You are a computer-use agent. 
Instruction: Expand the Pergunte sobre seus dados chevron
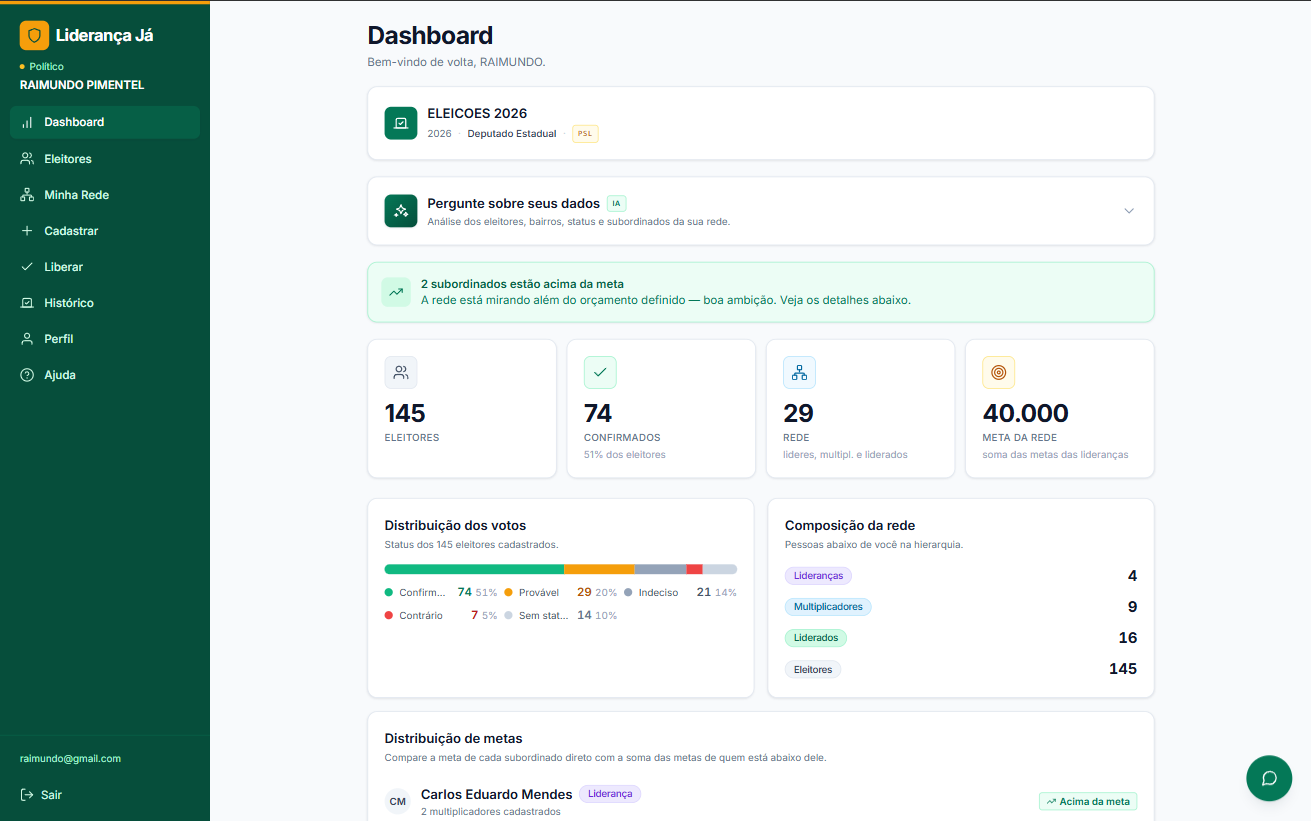[x=1129, y=211]
